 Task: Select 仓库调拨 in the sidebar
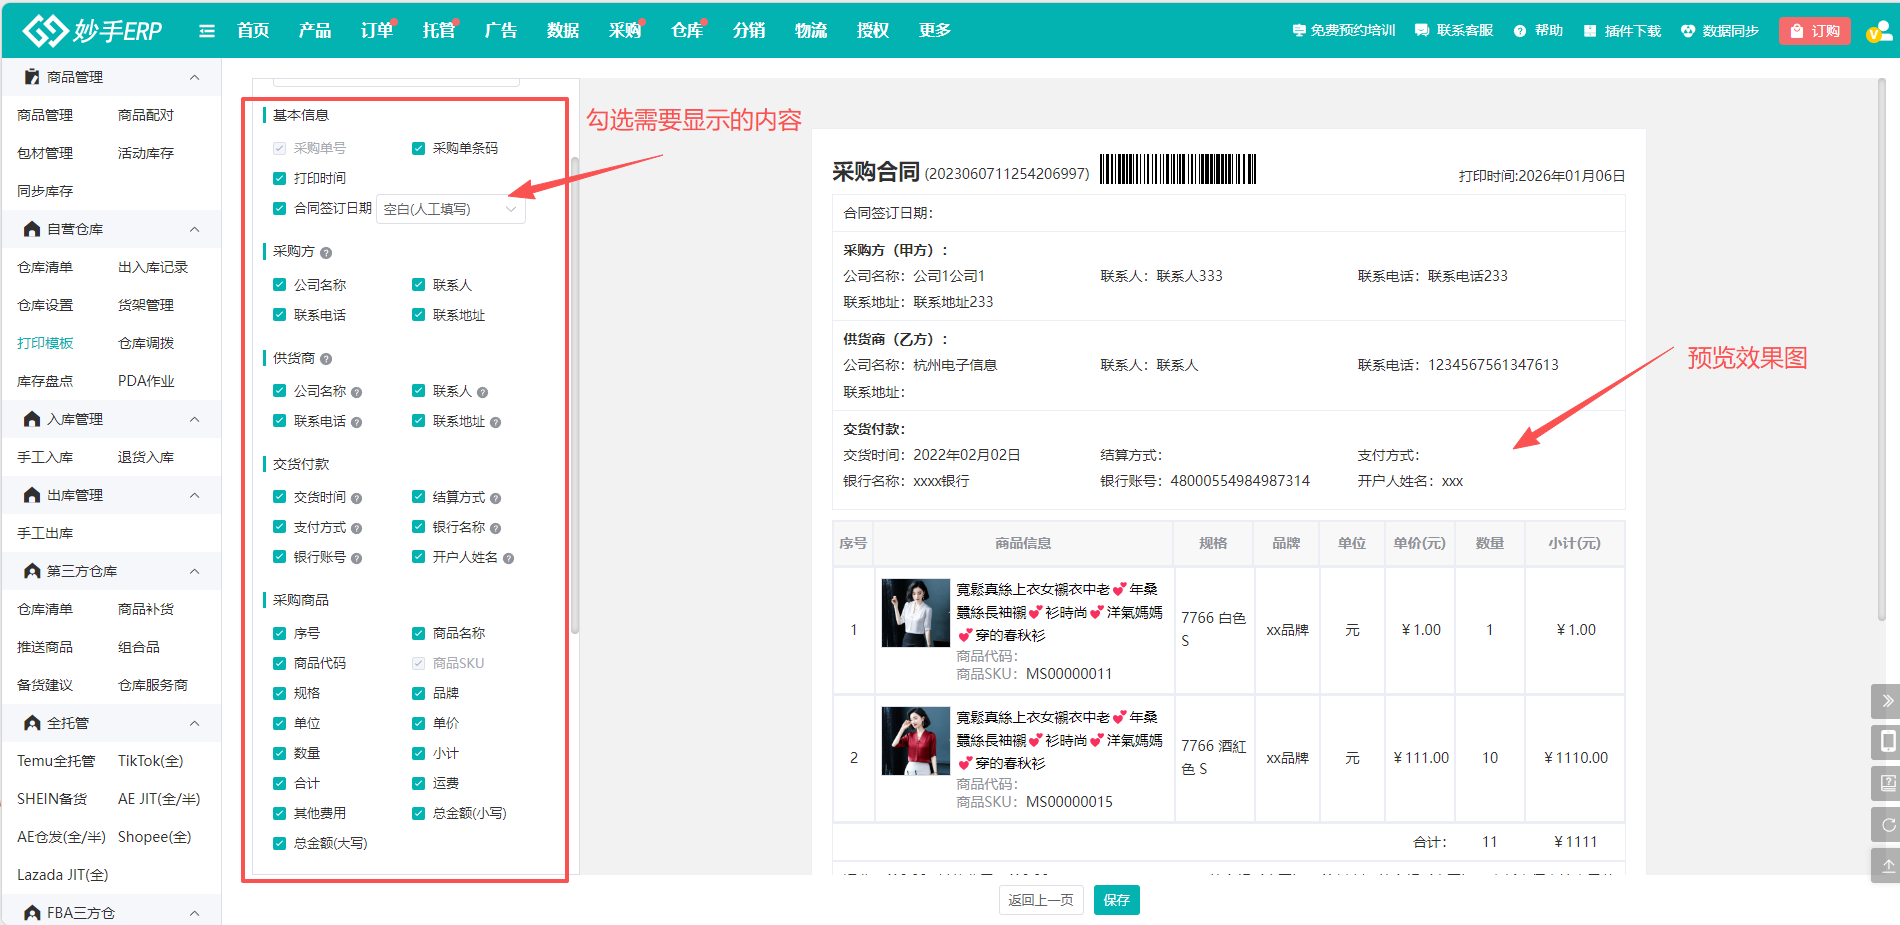[146, 343]
